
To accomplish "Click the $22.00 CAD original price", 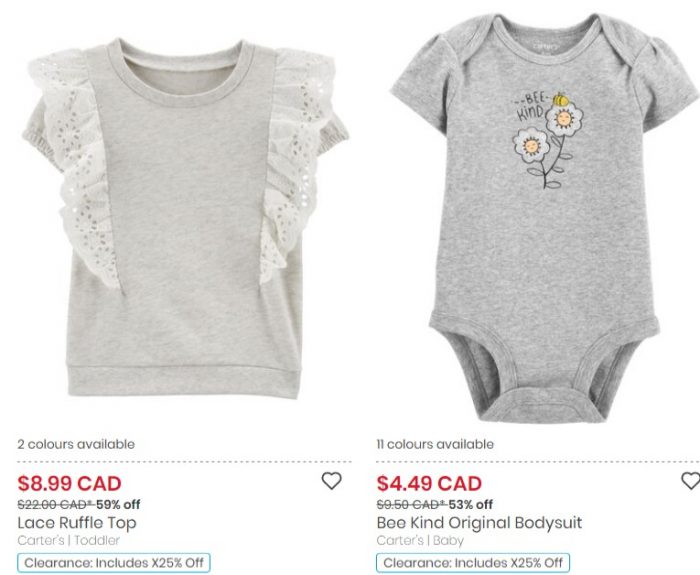I will click(55, 505).
